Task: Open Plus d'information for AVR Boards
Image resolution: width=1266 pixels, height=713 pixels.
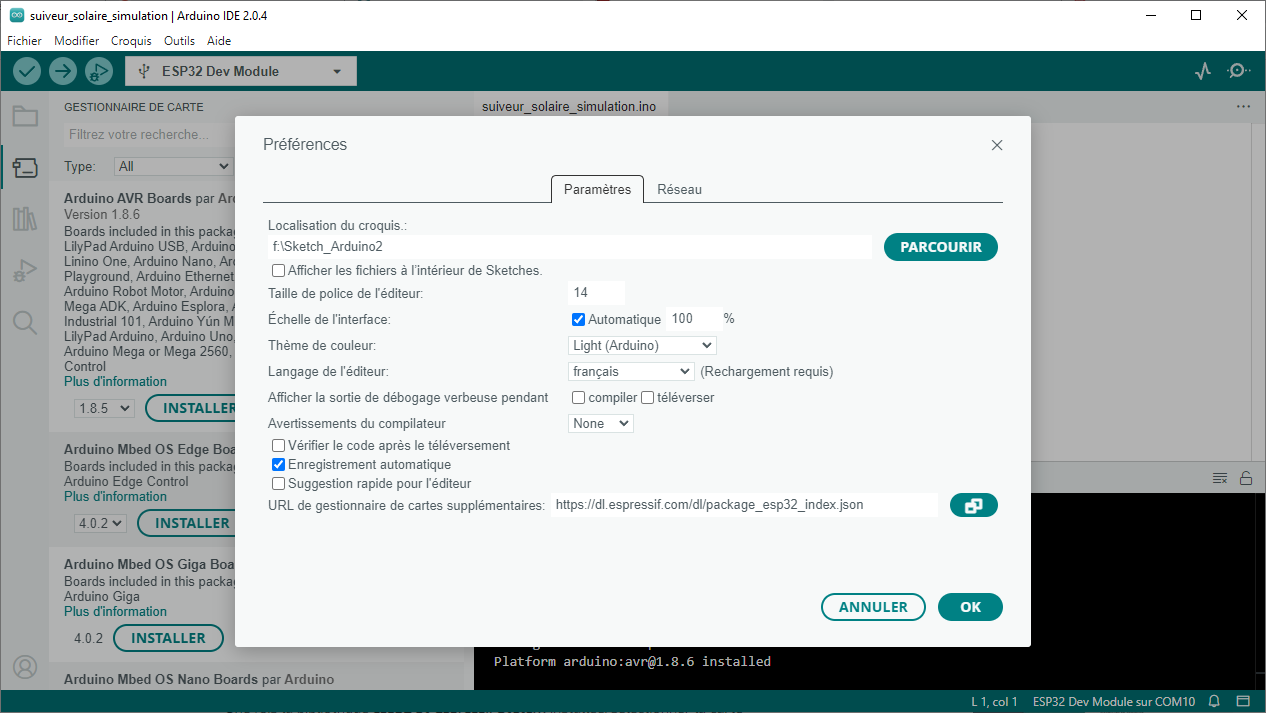Action: pos(115,381)
